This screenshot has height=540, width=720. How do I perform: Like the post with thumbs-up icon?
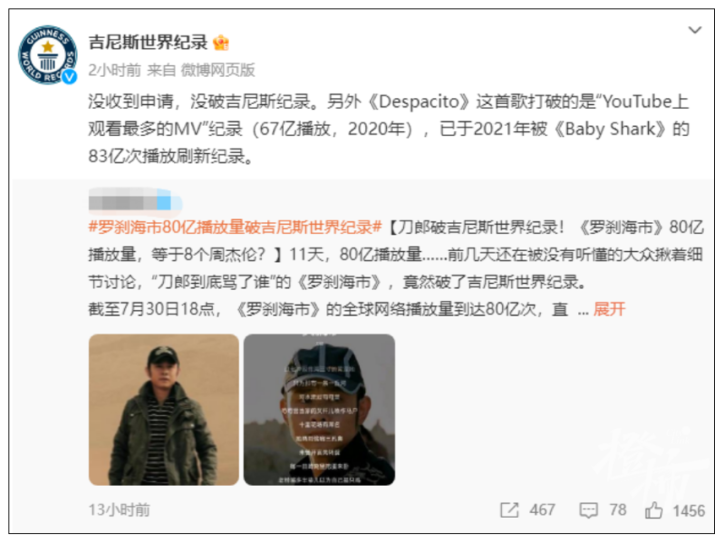click(653, 510)
